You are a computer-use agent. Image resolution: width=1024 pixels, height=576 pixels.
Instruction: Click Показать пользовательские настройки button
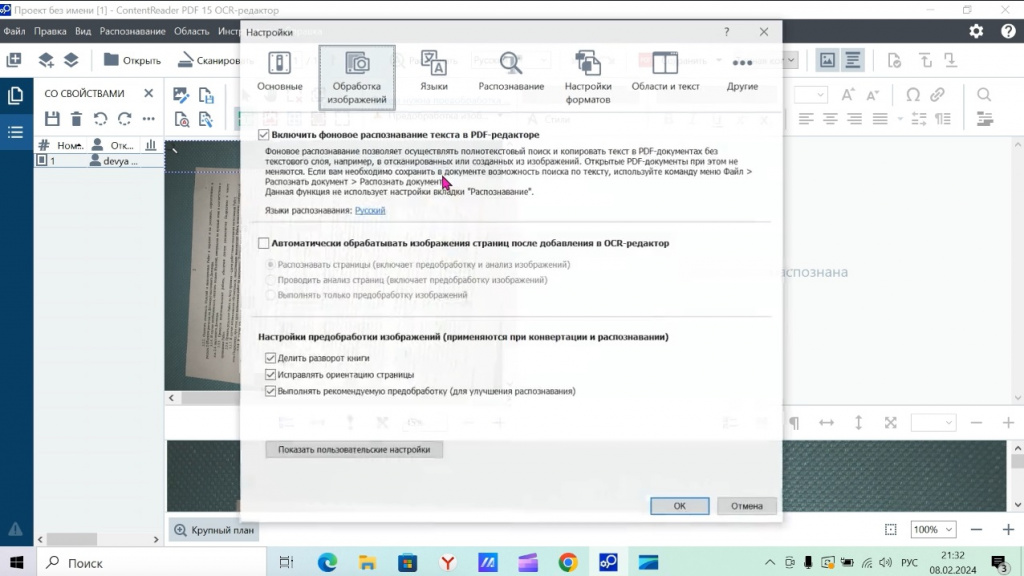click(x=354, y=449)
